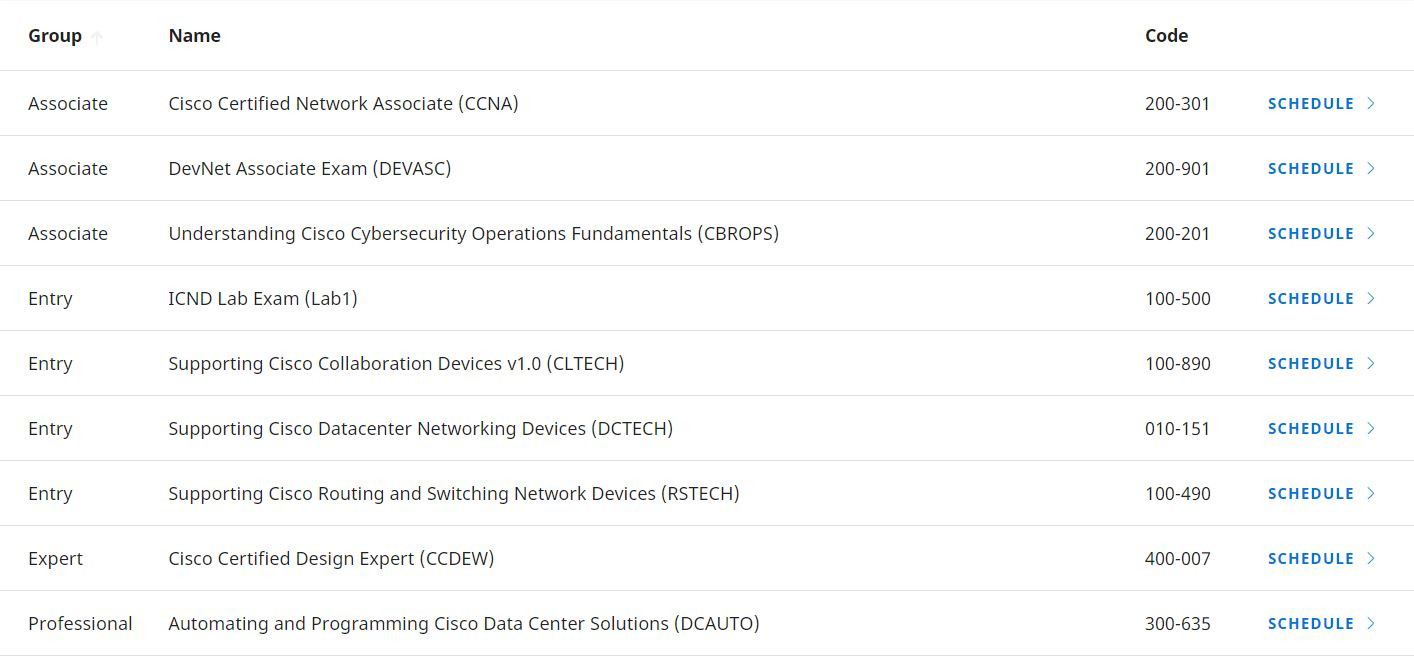Click the arrow icon next to CLTECH's Schedule
This screenshot has height=663, width=1414.
pyautogui.click(x=1371, y=363)
